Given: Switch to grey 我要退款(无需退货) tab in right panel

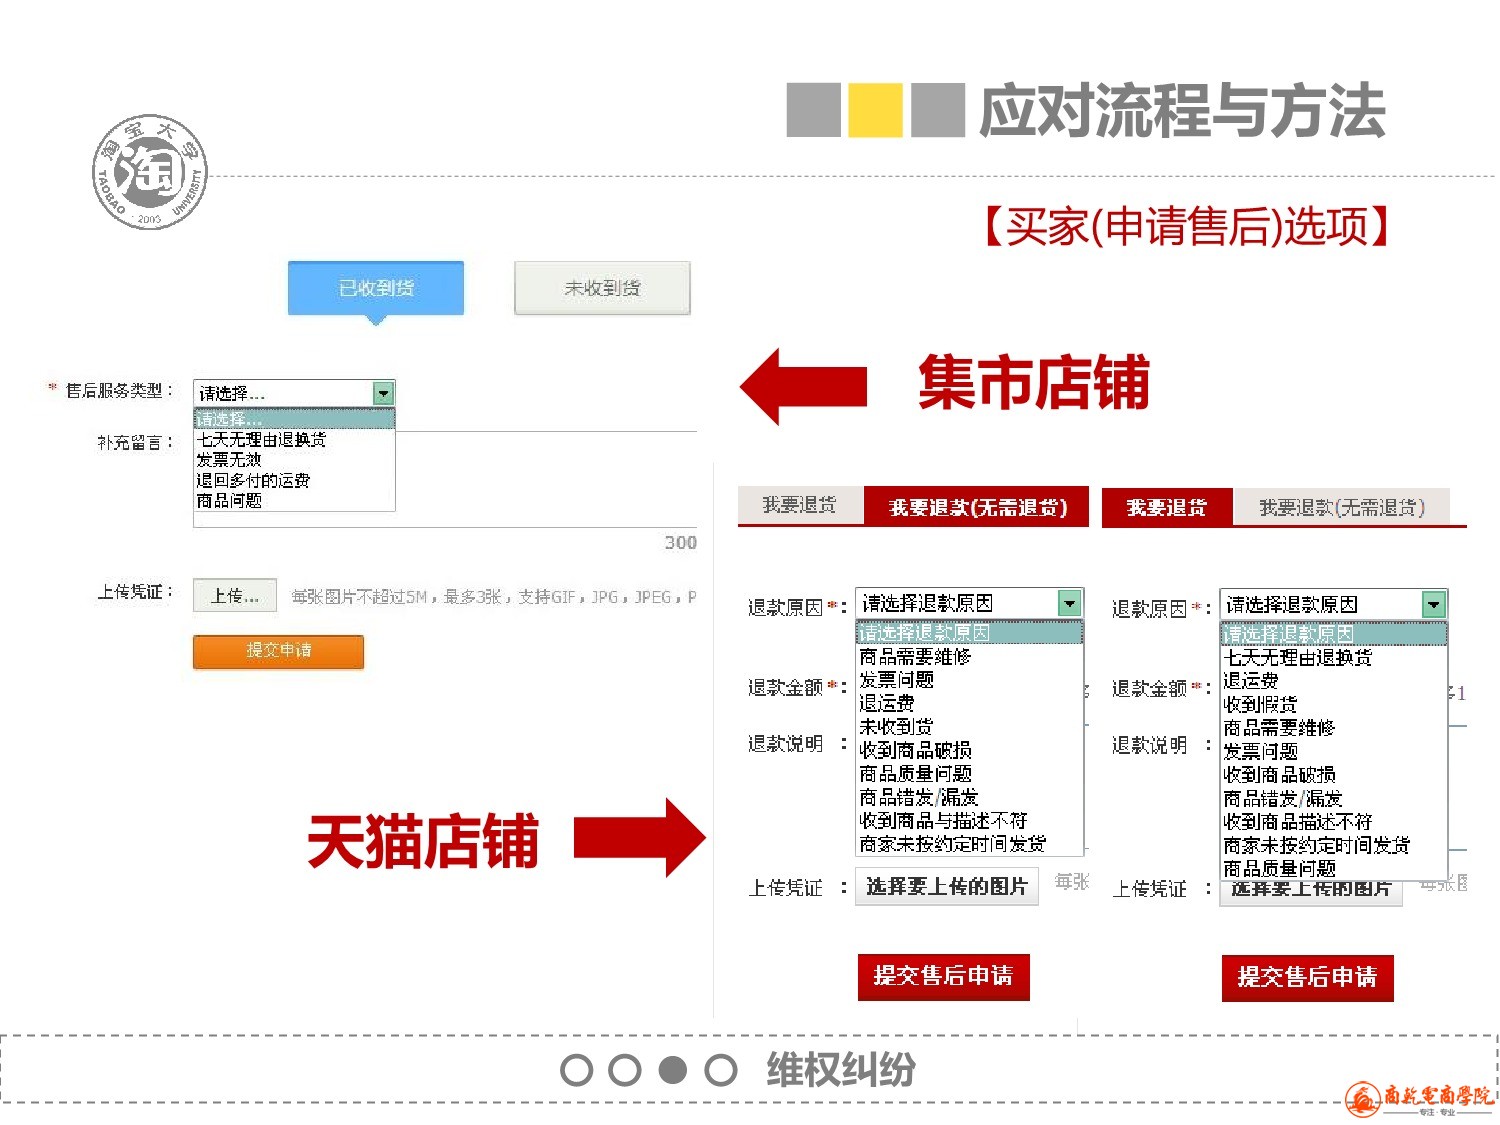Looking at the screenshot, I should (1341, 507).
